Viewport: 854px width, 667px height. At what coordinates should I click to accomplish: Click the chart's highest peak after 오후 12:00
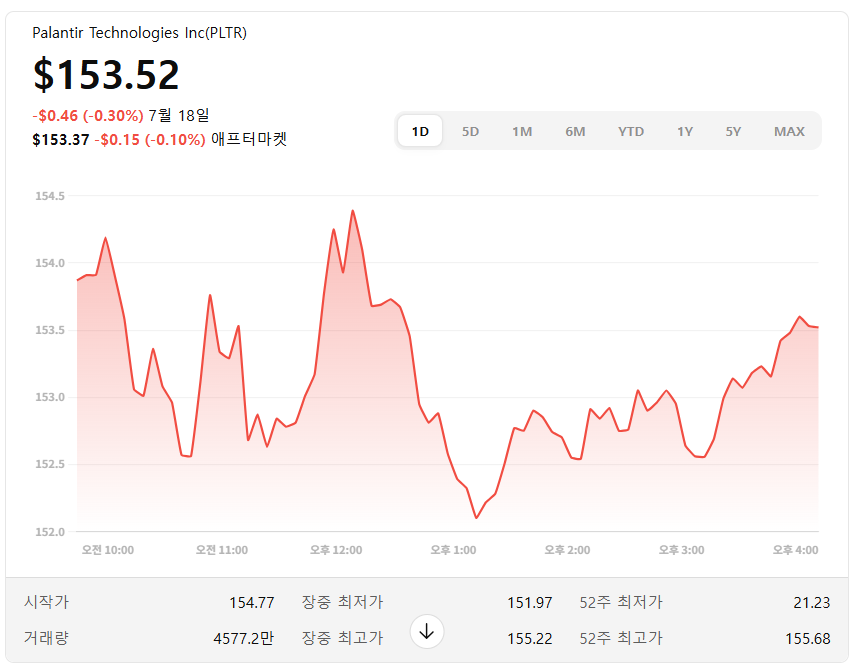pos(353,211)
